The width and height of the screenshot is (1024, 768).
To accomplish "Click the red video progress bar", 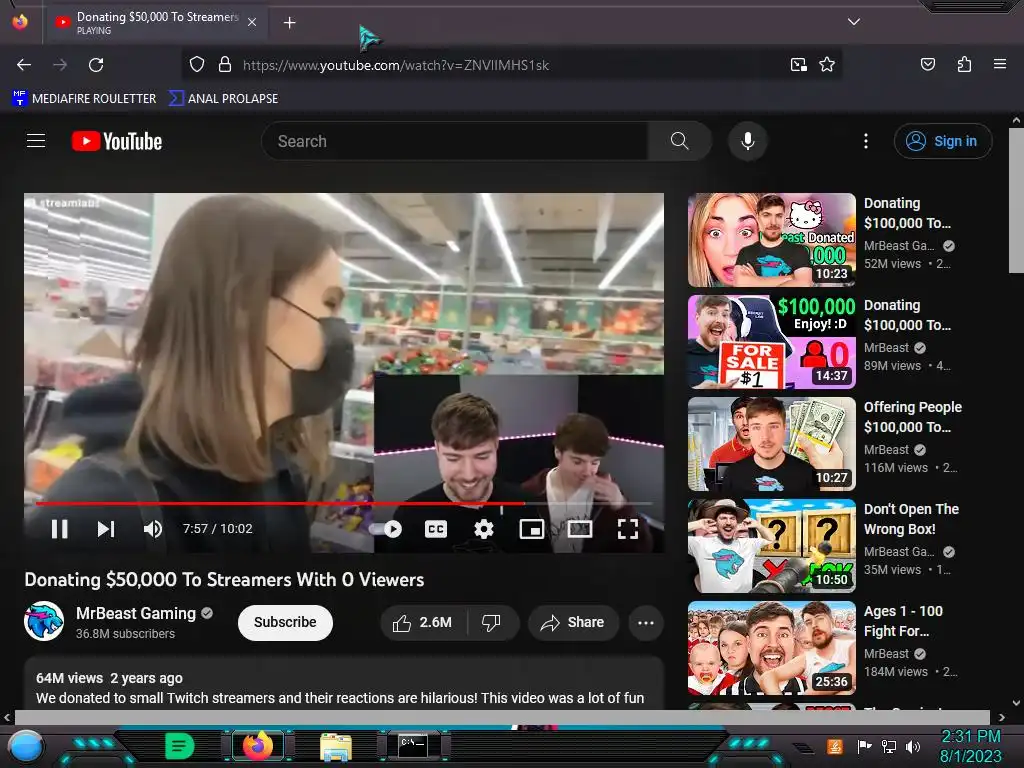I will 344,504.
